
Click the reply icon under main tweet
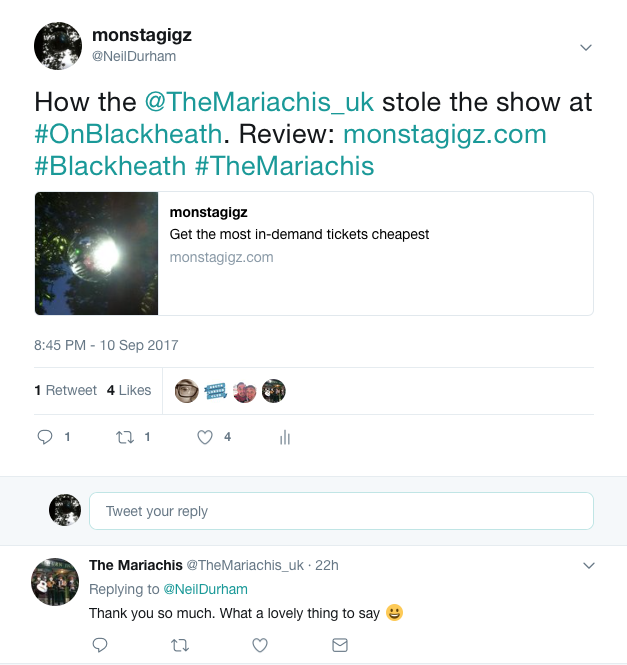pos(45,437)
